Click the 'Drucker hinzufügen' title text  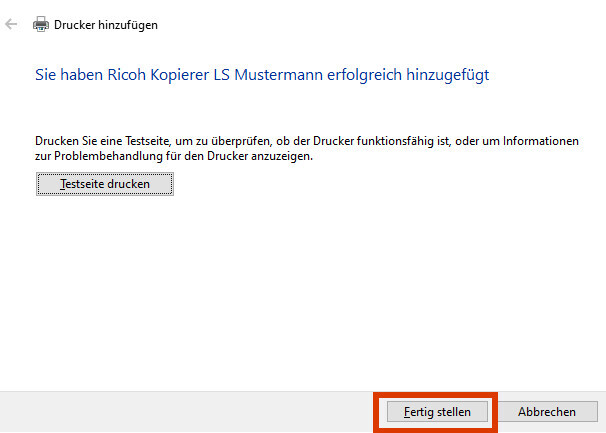coord(106,25)
